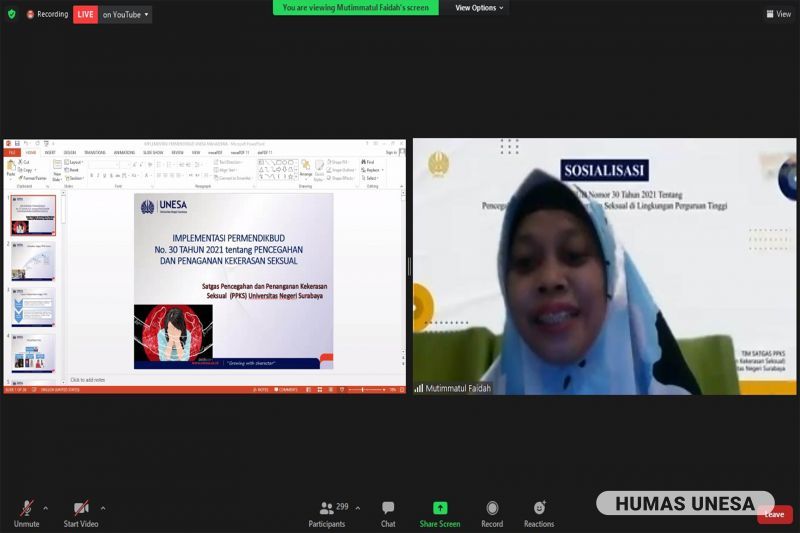Click the UNESA logo on the slide
Image resolution: width=800 pixels, height=533 pixels.
coord(164,207)
